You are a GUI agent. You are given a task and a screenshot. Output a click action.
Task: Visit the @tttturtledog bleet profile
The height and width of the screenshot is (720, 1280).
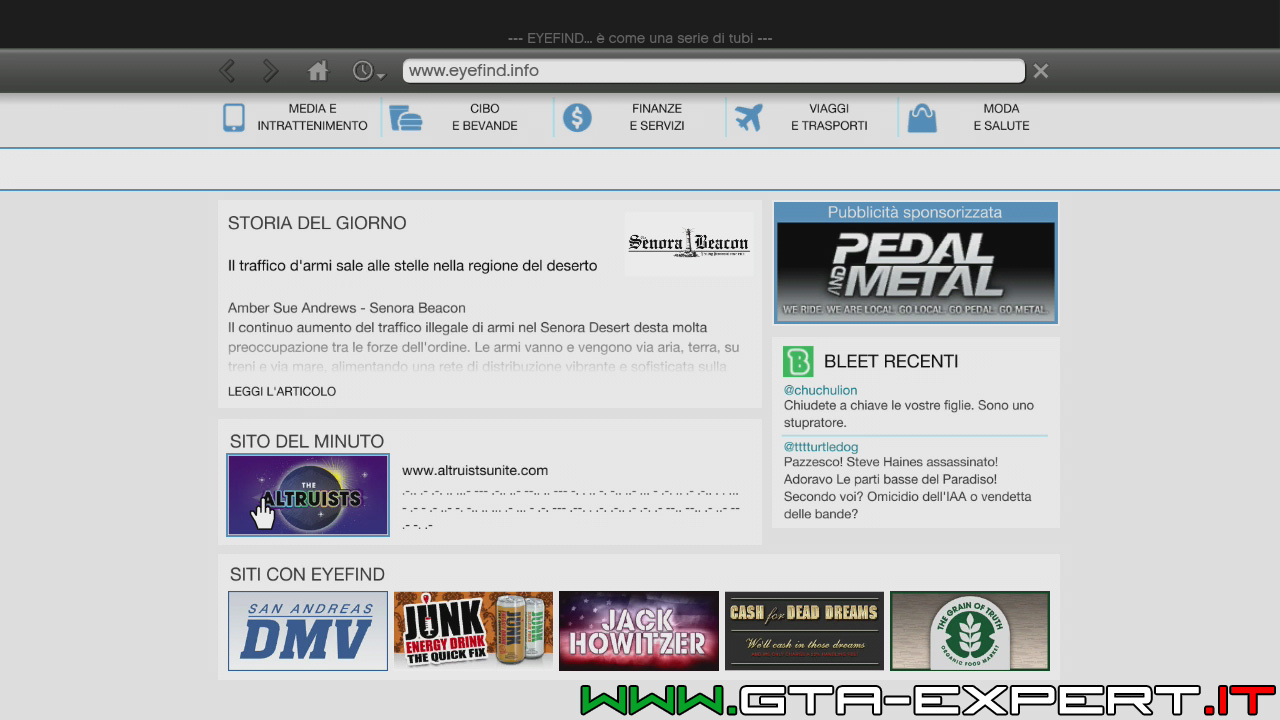coord(821,447)
